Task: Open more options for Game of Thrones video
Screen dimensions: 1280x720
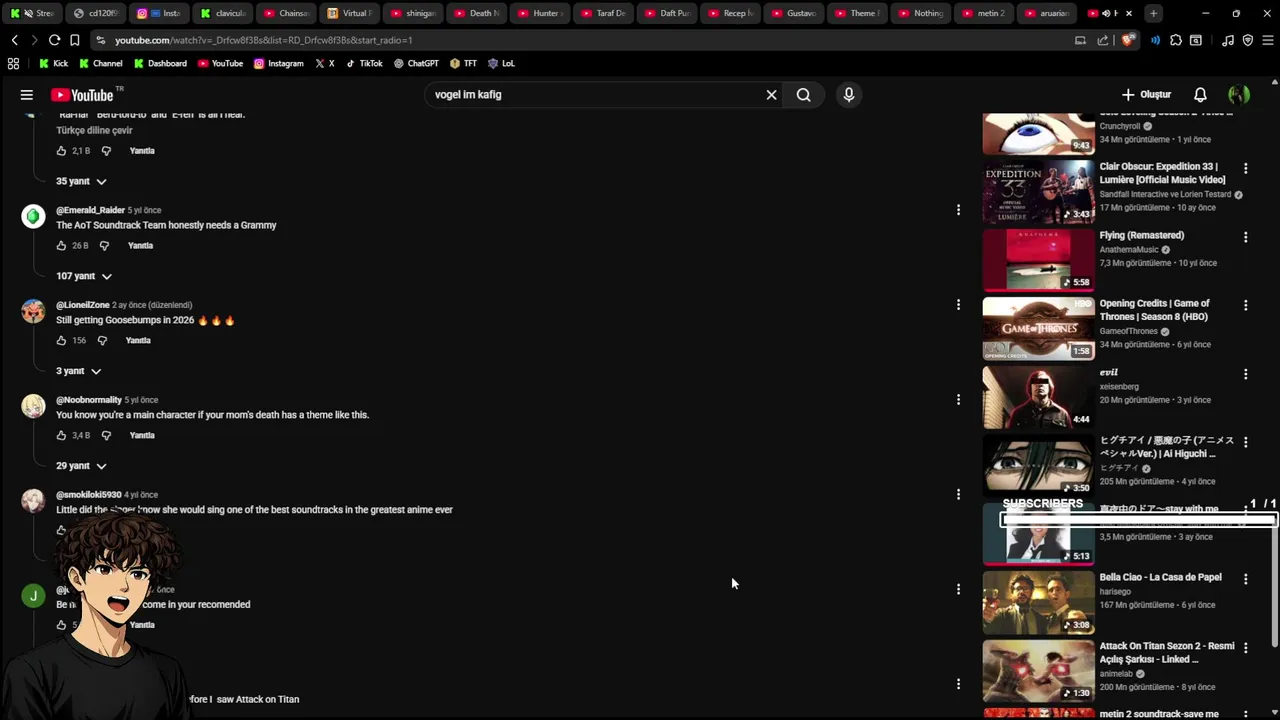Action: (x=1245, y=306)
